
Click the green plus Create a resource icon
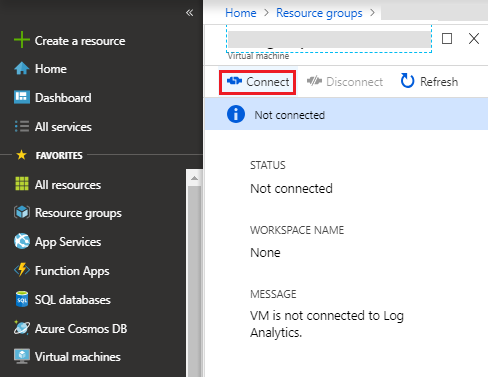pyautogui.click(x=22, y=40)
